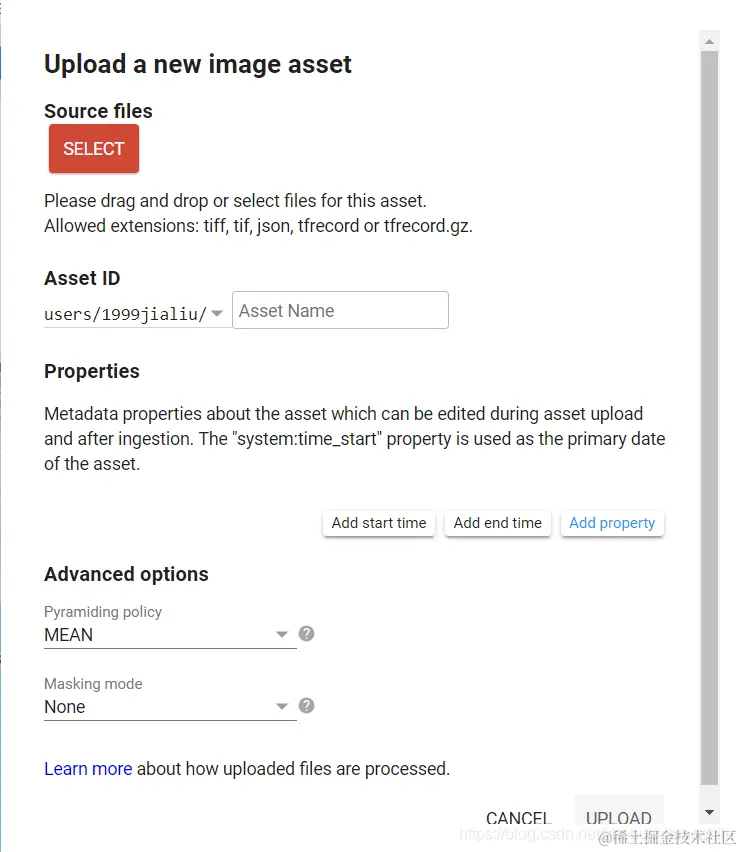
Task: Click the red SELECT source files button
Action: click(x=93, y=148)
